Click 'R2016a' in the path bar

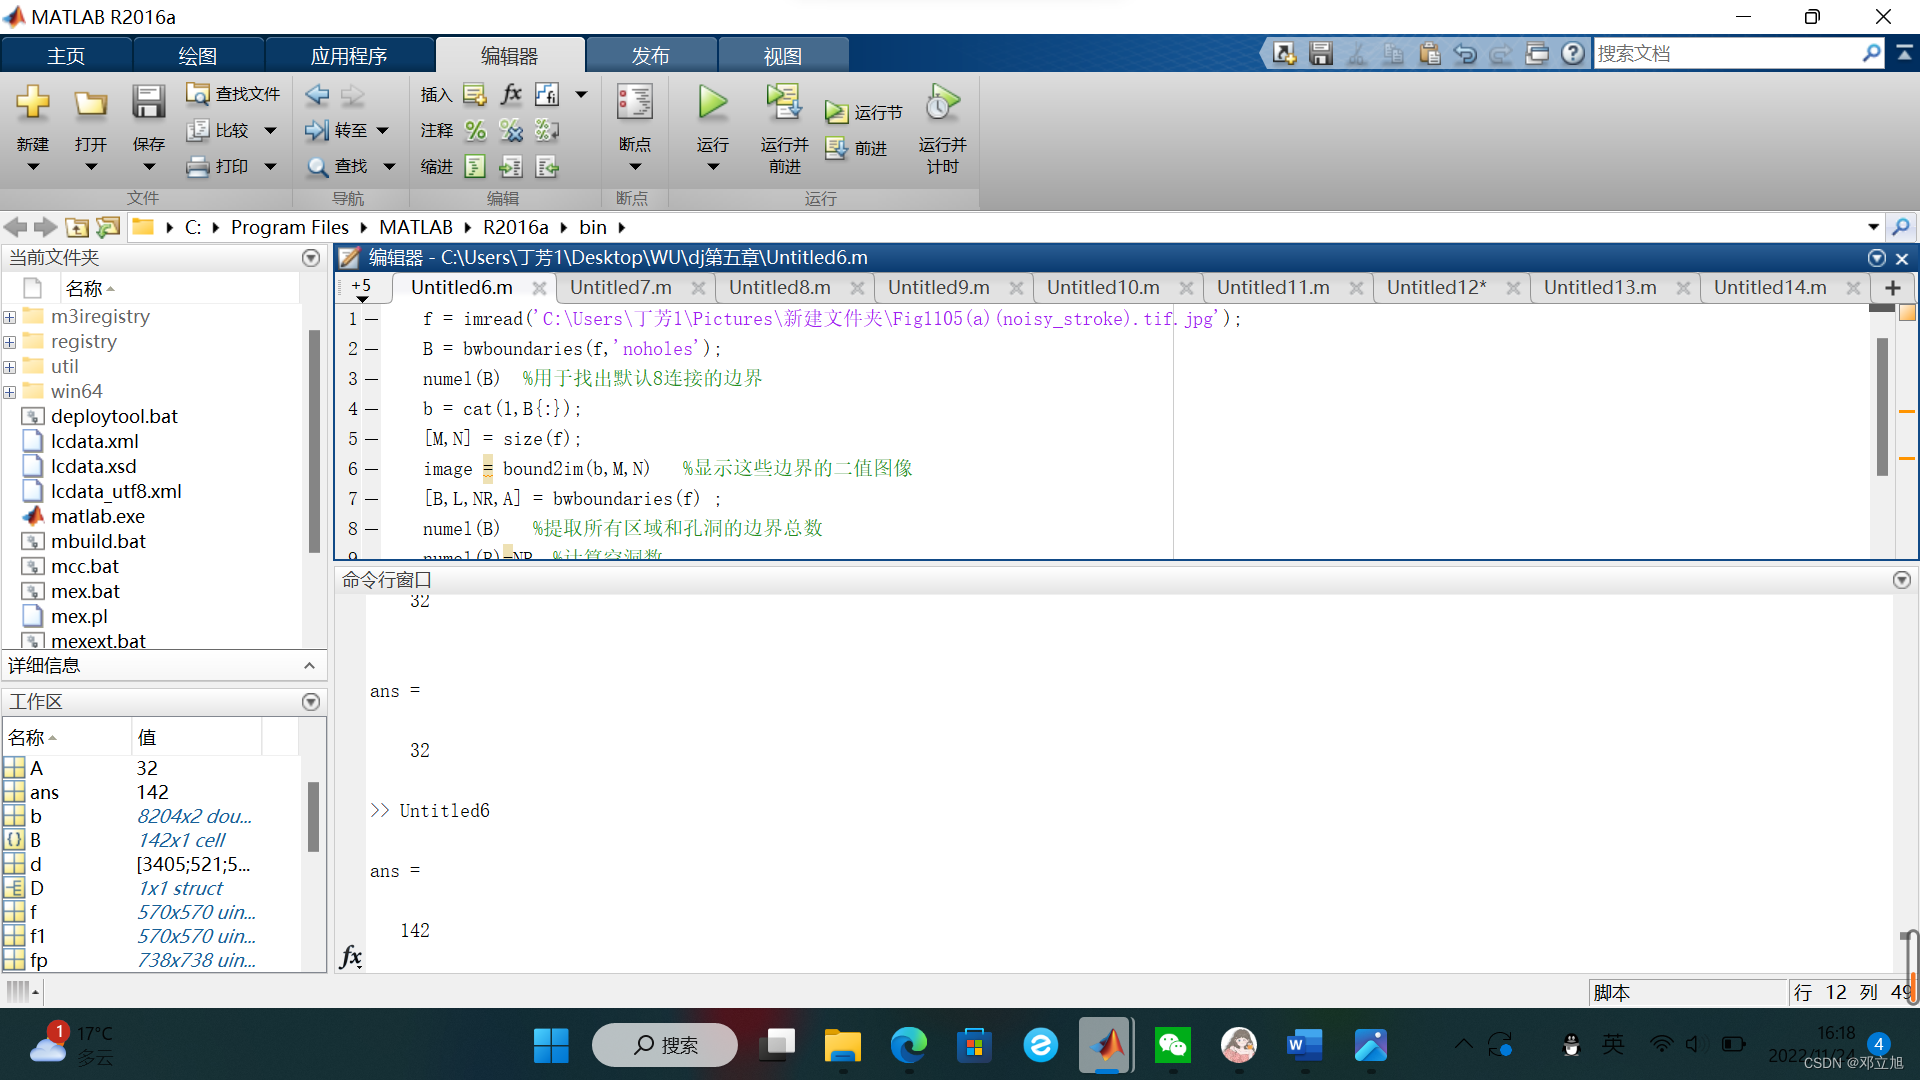click(516, 227)
